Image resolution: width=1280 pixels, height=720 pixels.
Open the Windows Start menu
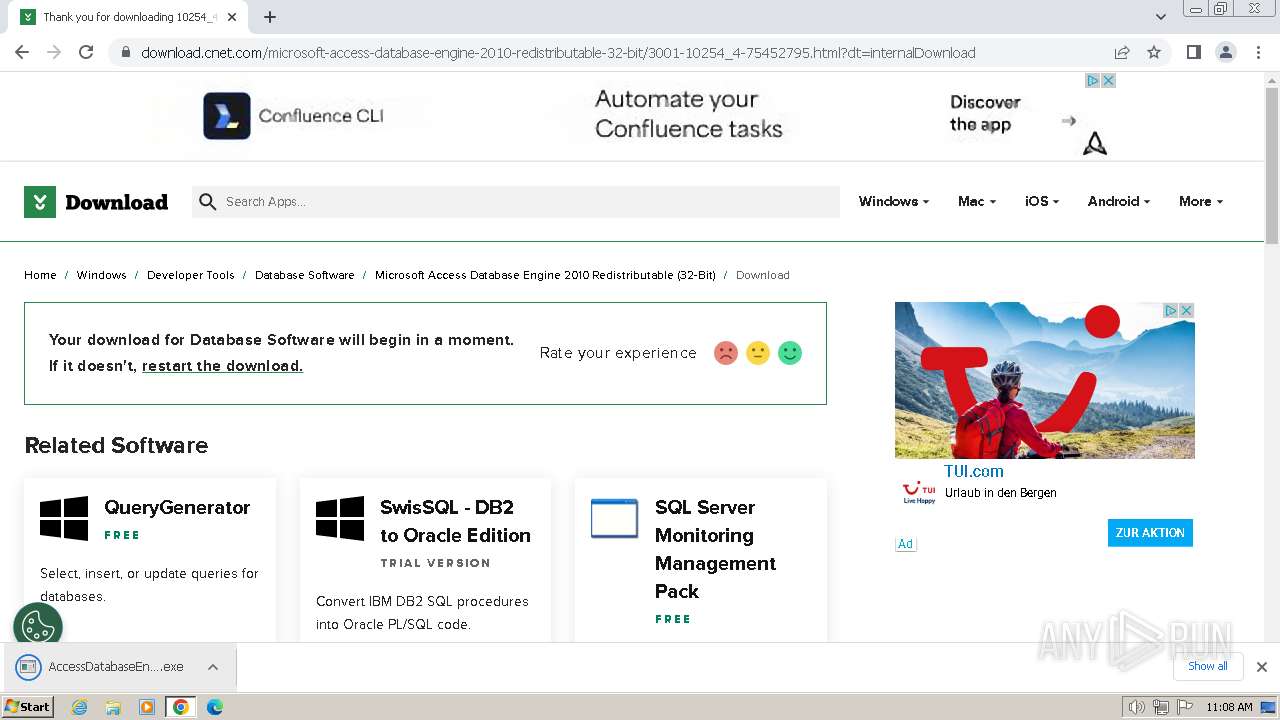click(x=28, y=706)
